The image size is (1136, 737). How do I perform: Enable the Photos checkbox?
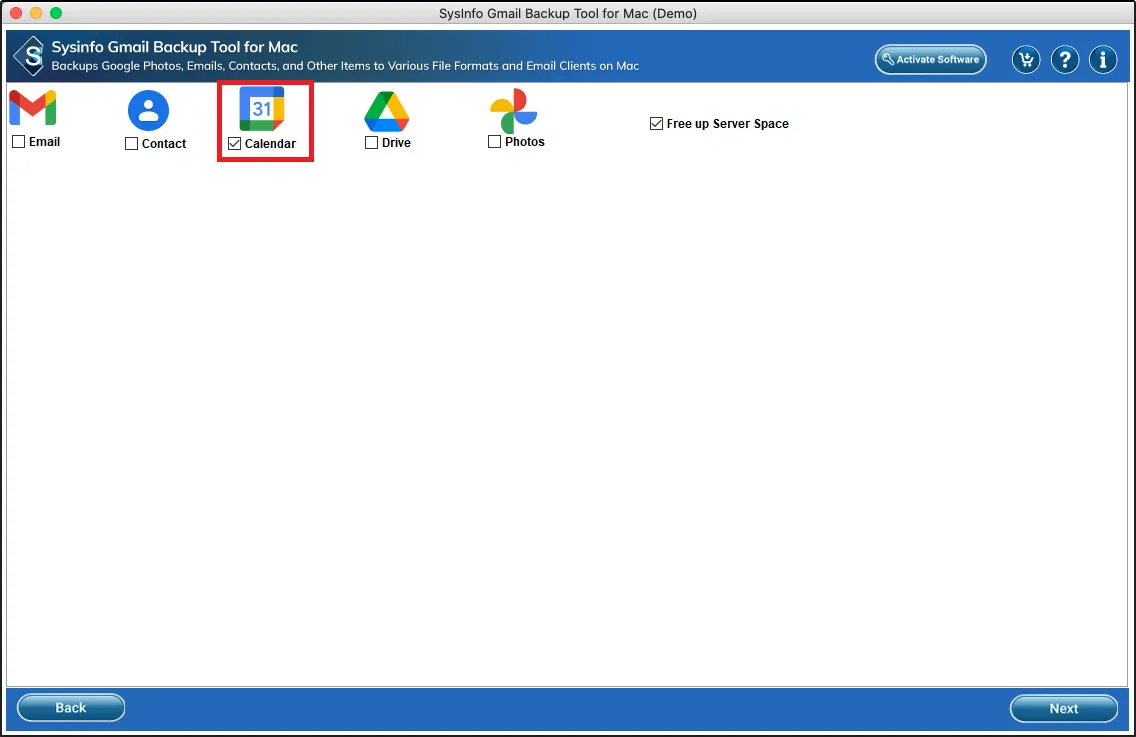[495, 141]
